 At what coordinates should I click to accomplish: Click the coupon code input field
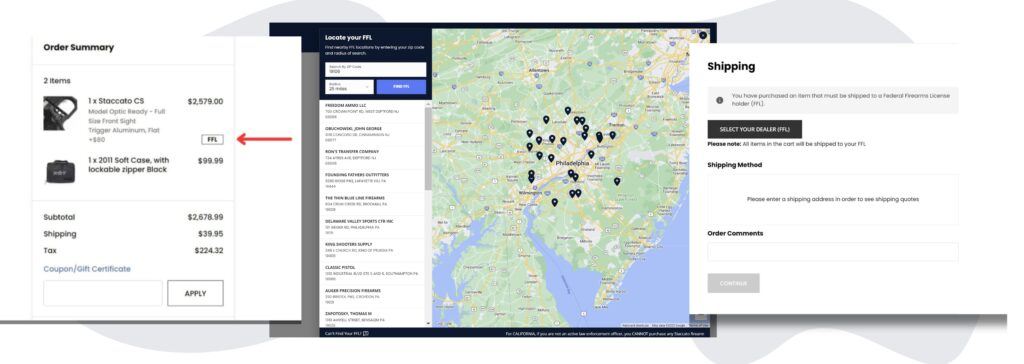[x=103, y=293]
